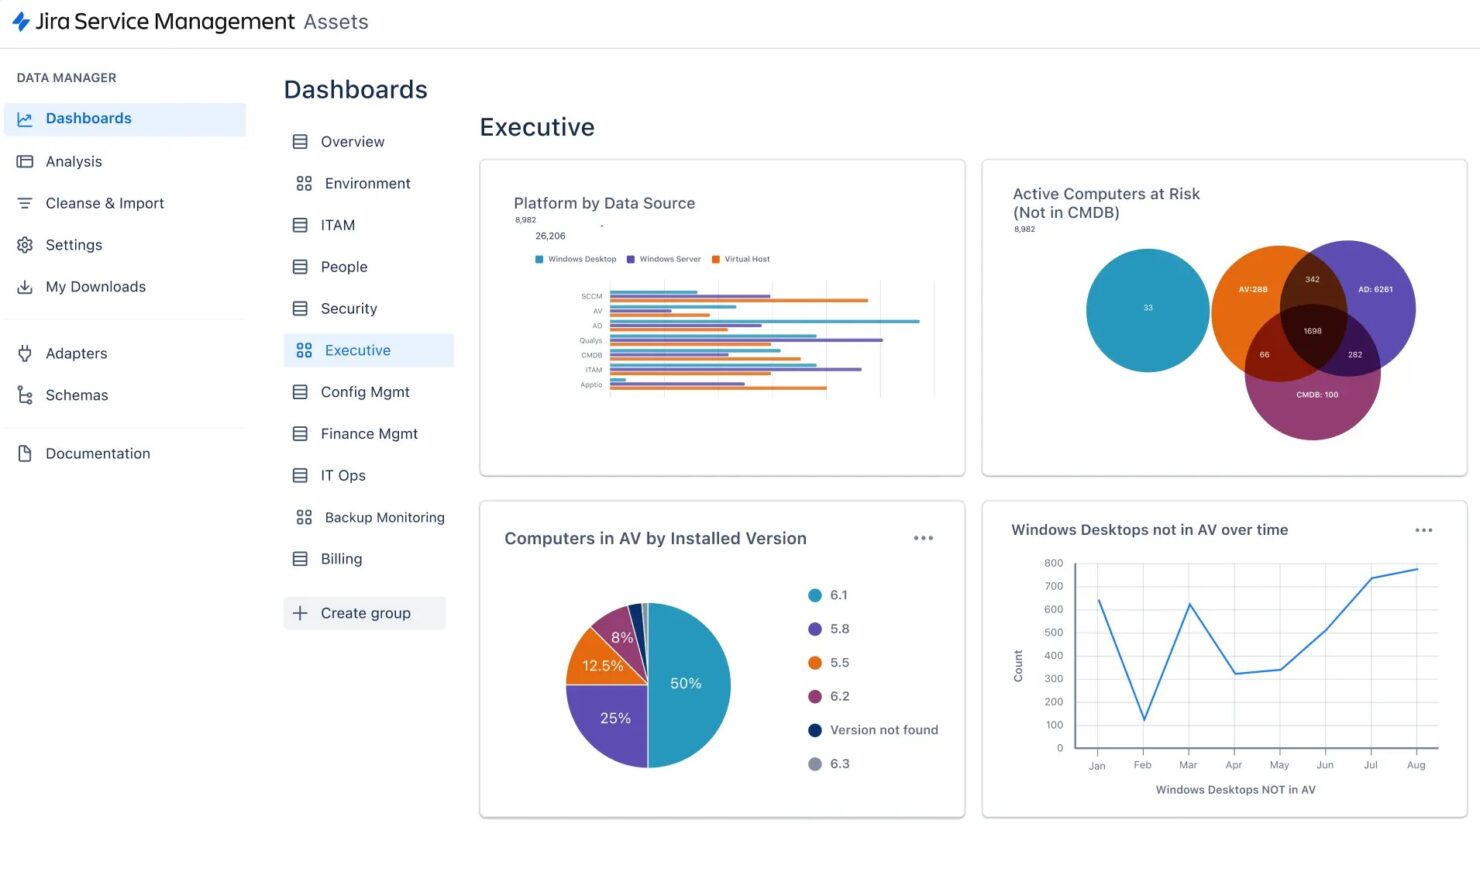Viewport: 1480px width, 893px height.
Task: Click the My Downloads download icon
Action: pos(25,287)
